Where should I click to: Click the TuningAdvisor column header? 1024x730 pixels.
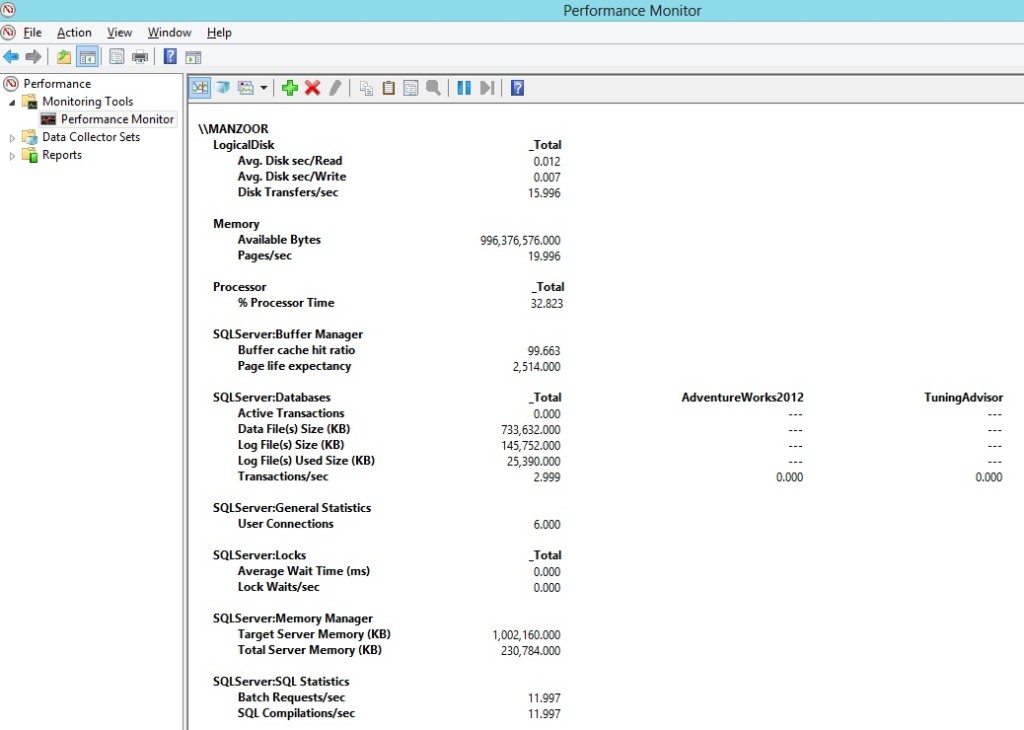click(963, 397)
